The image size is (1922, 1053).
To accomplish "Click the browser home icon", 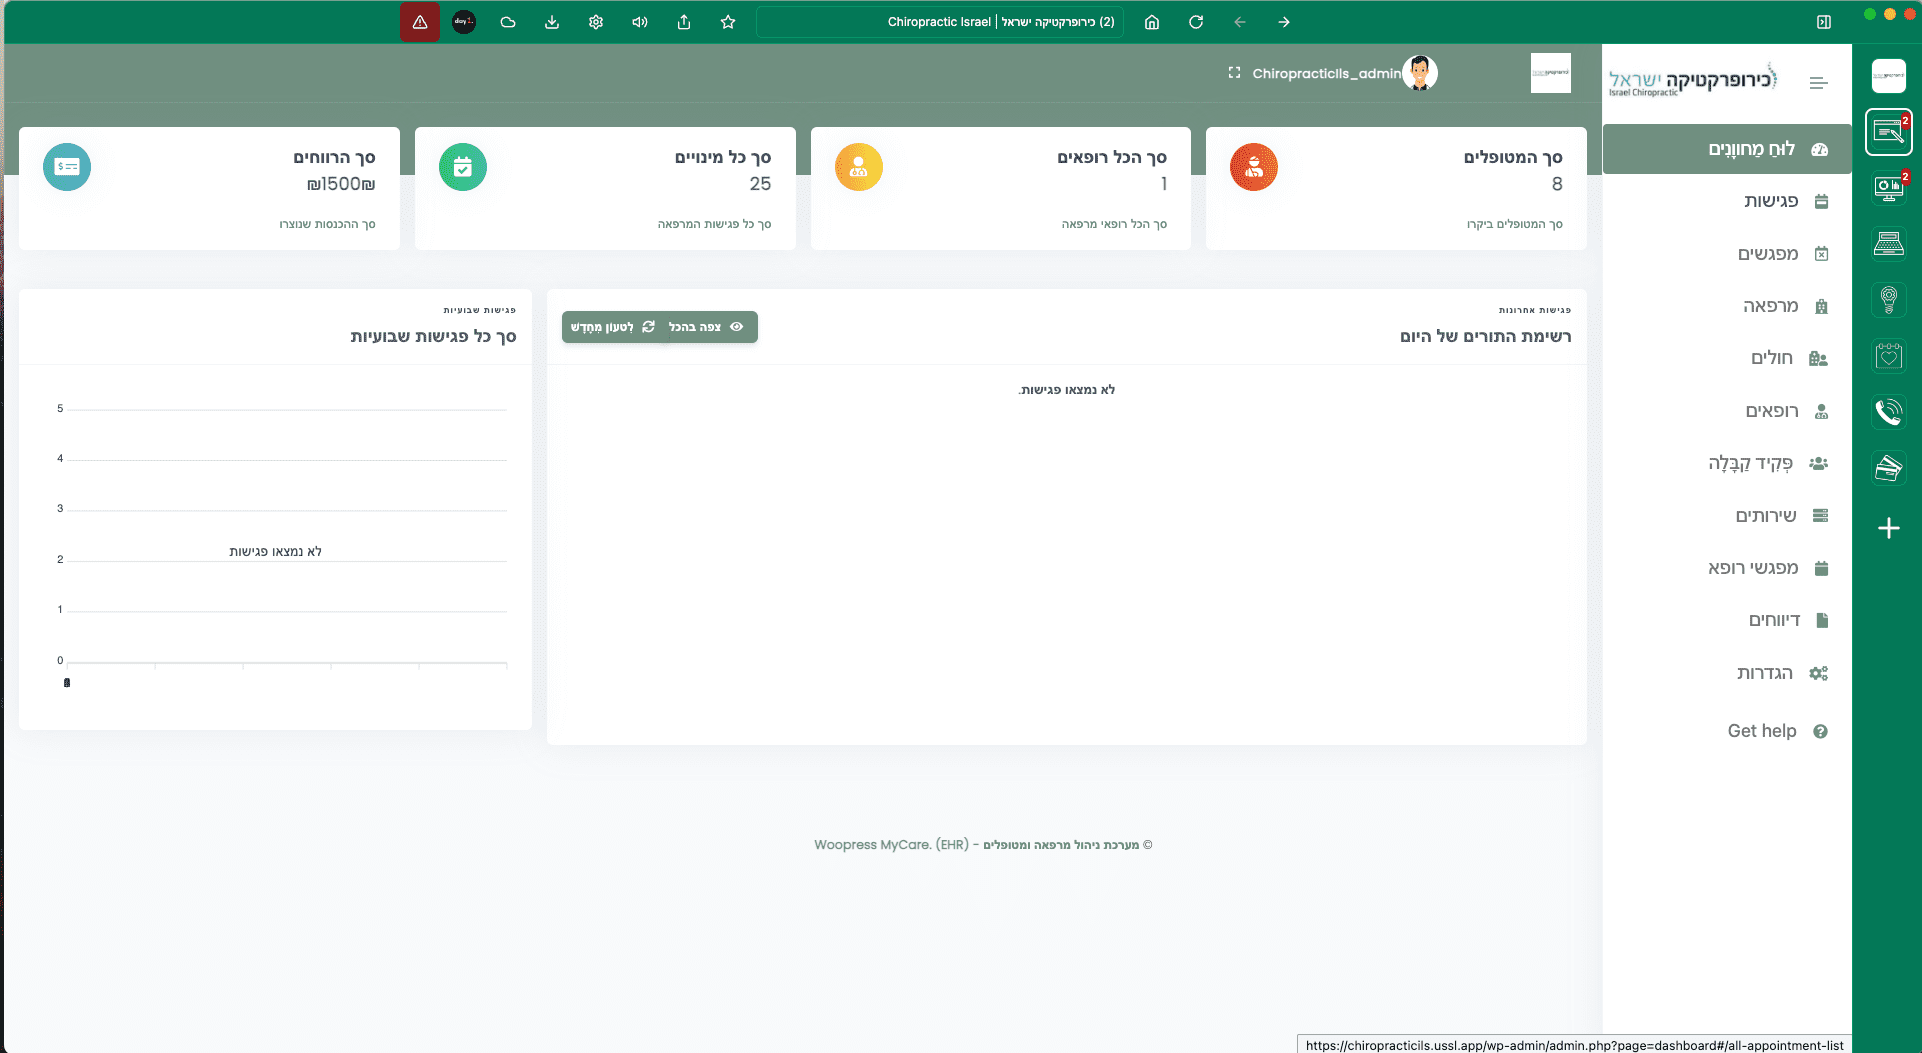I will click(1152, 22).
